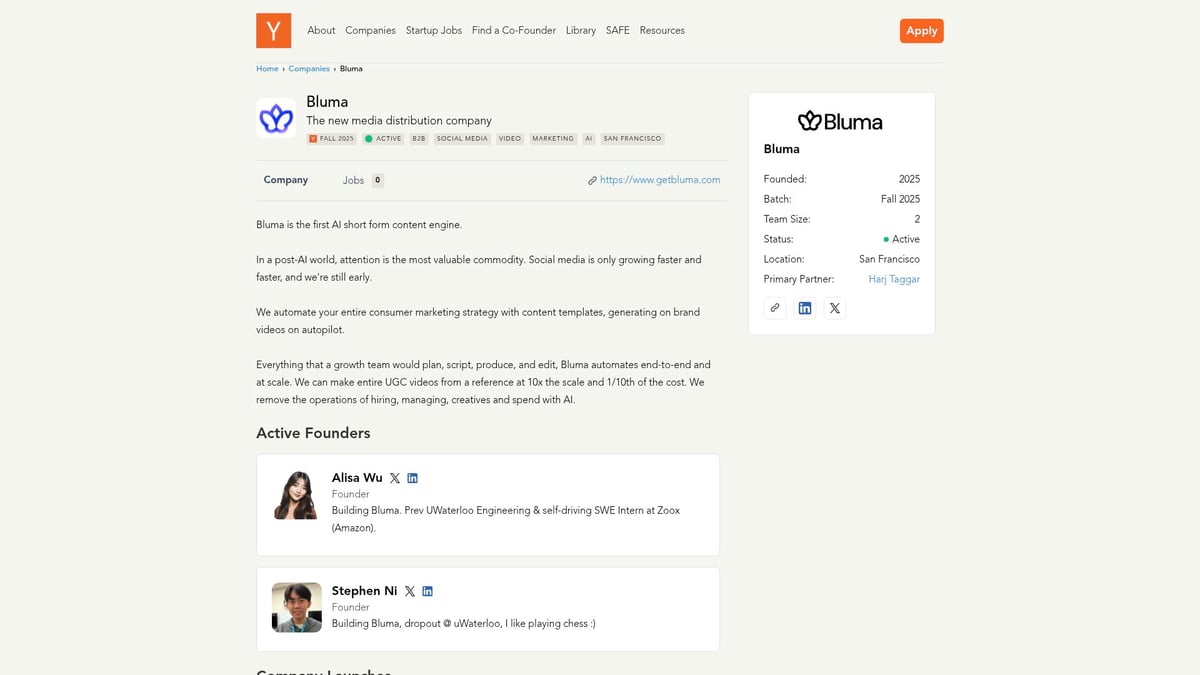Click Alisa Wu's profile photo

296,494
